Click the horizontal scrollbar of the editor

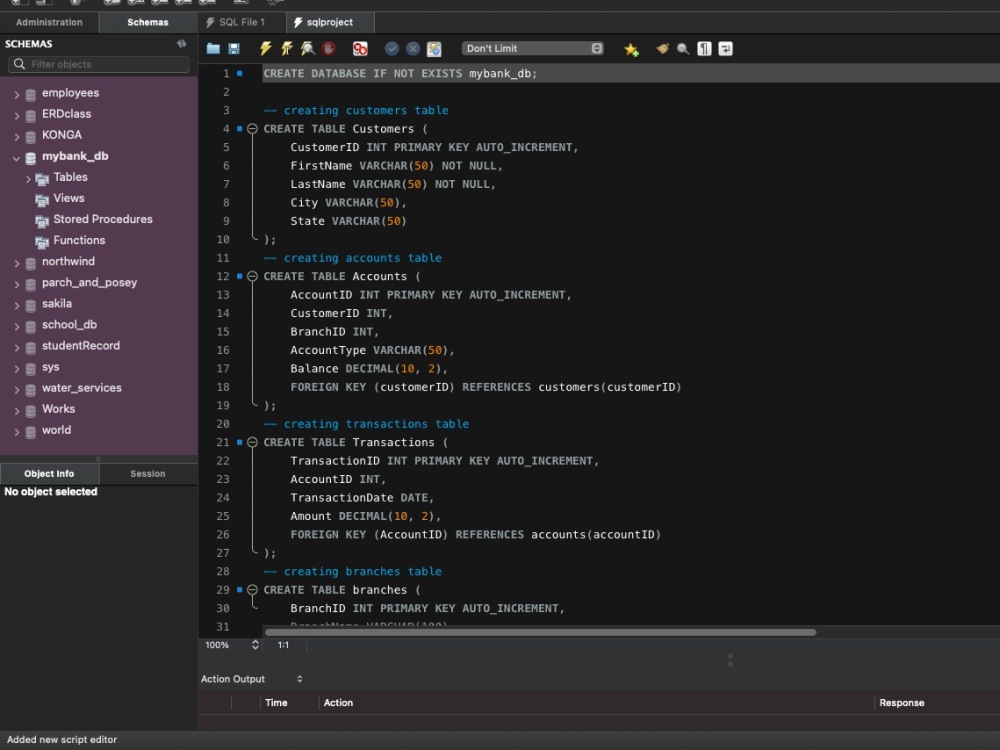[540, 633]
